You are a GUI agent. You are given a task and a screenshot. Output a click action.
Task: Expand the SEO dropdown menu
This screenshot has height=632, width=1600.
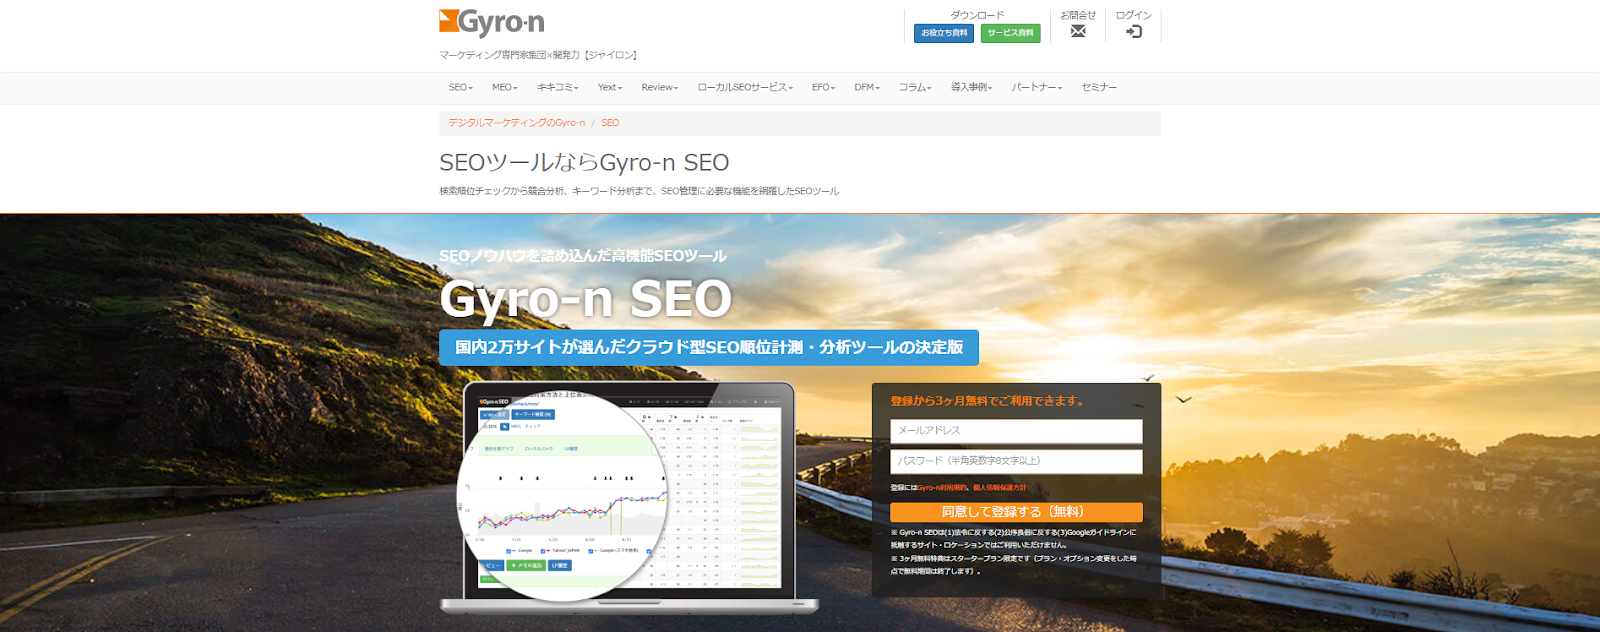460,88
